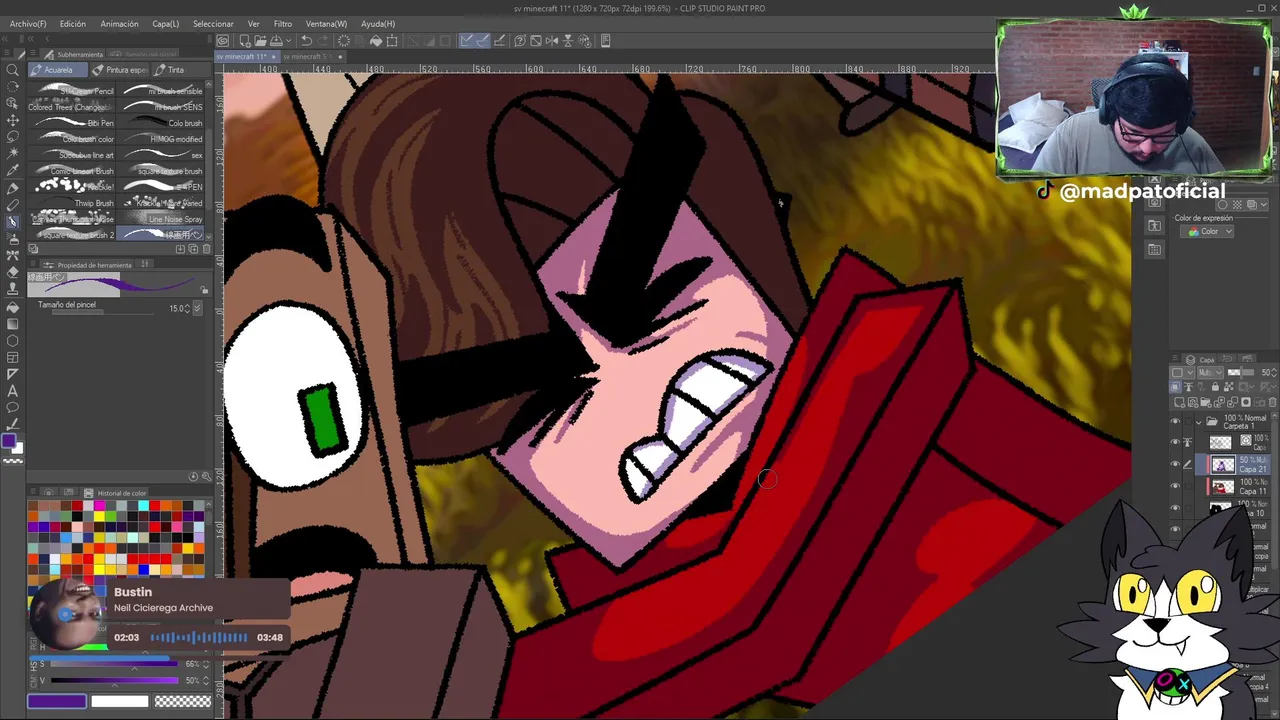Image resolution: width=1280 pixels, height=720 pixels.
Task: Select the Brush tool in toolbar
Action: pos(13,222)
